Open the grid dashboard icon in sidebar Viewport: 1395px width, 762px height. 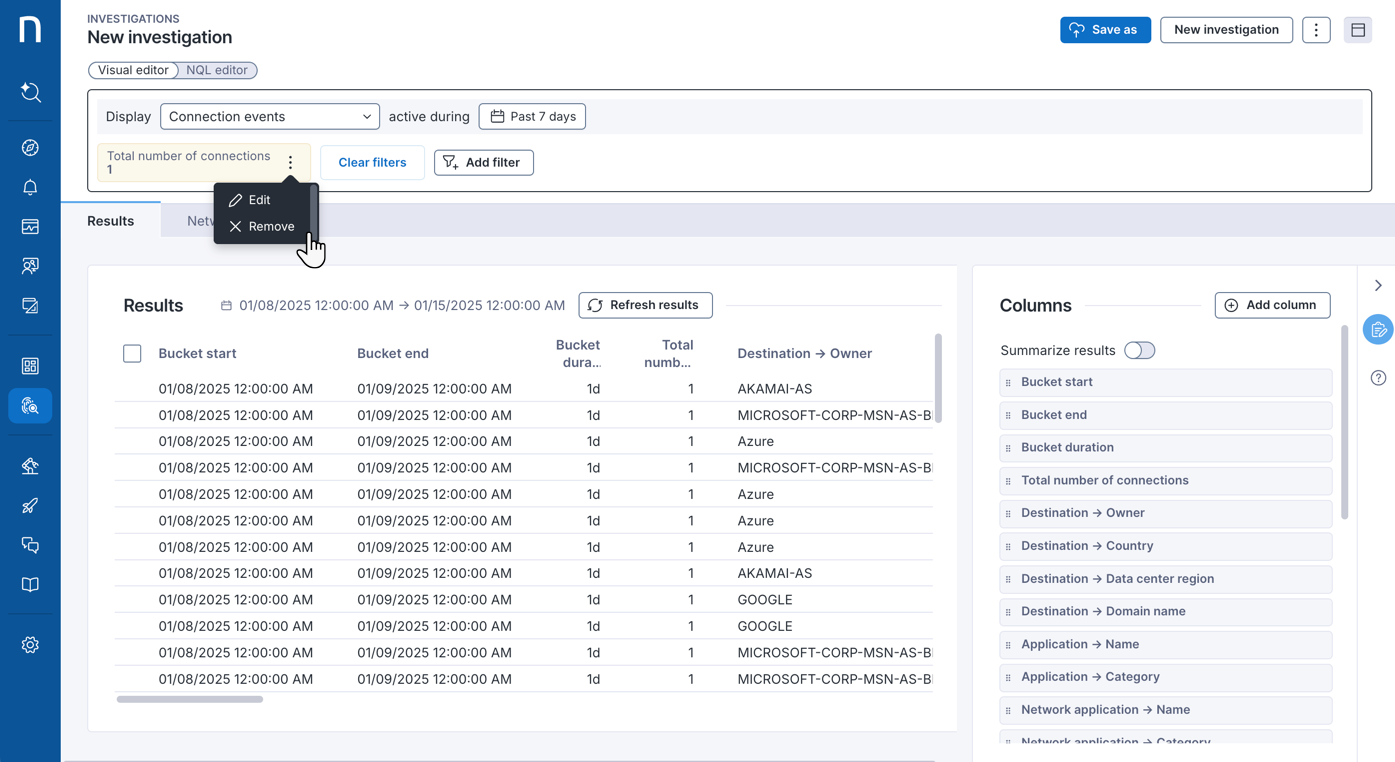pos(30,366)
